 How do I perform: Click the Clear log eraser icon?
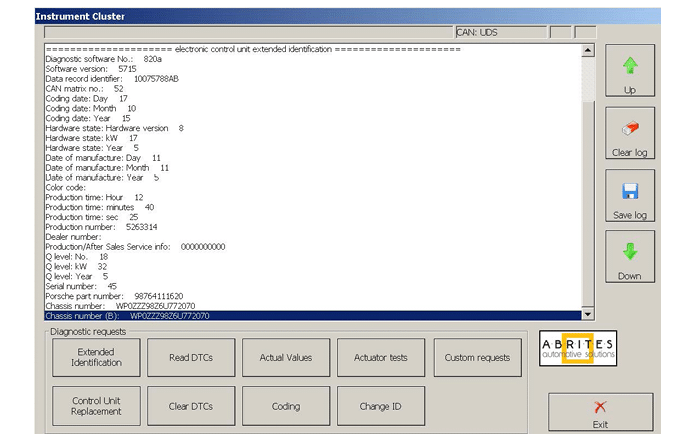pyautogui.click(x=630, y=129)
